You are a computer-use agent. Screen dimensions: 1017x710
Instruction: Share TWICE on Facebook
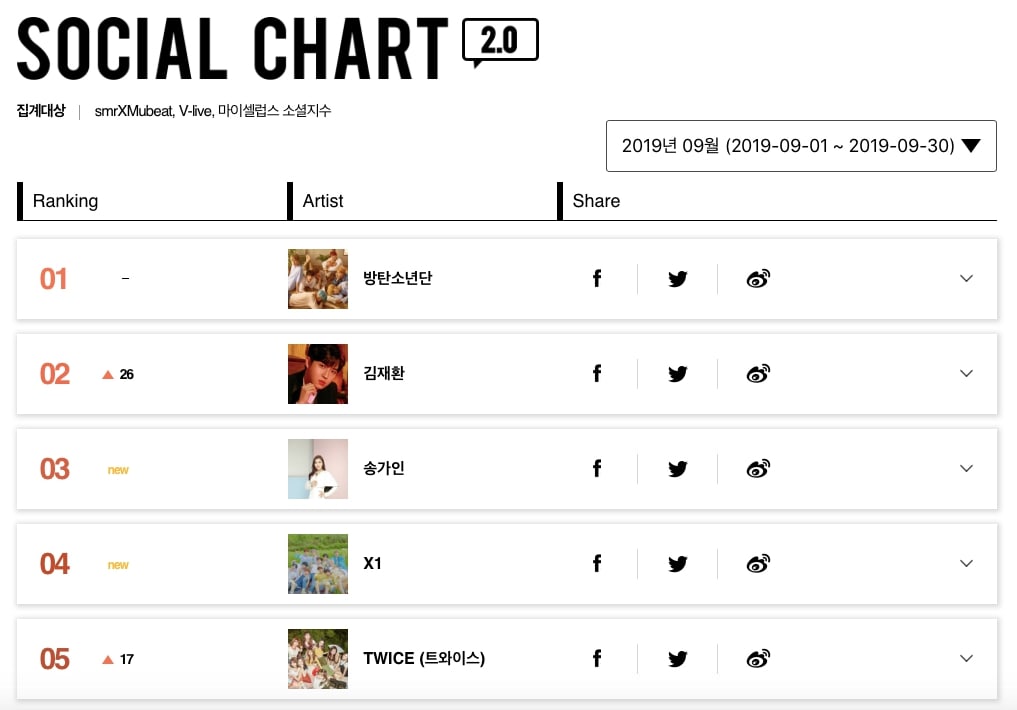(x=597, y=658)
